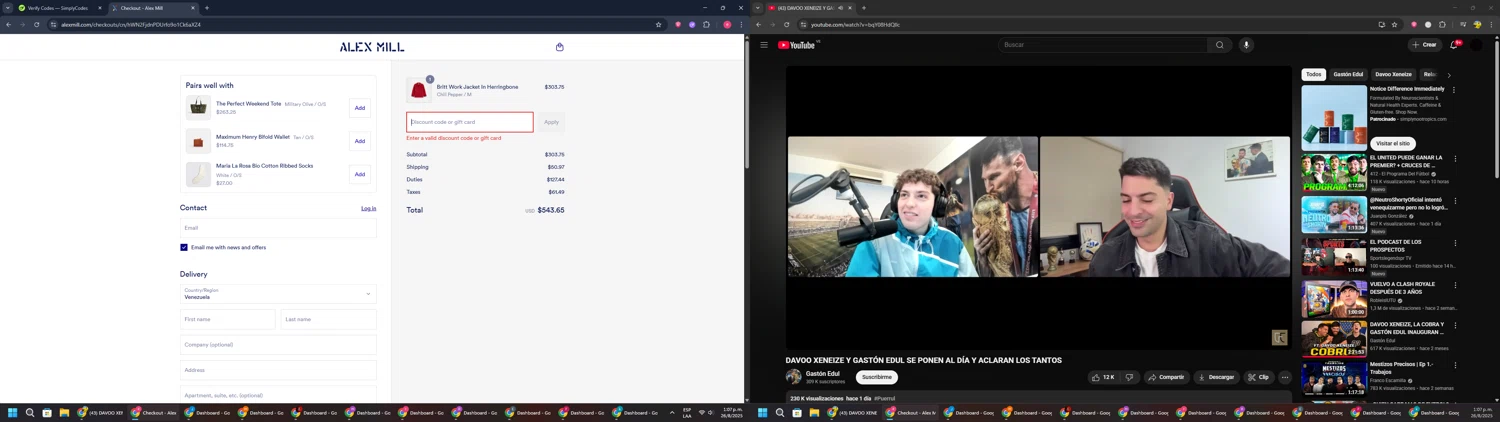Start YouTube voice search with microphone
This screenshot has width=1500, height=422.
[x=1246, y=45]
